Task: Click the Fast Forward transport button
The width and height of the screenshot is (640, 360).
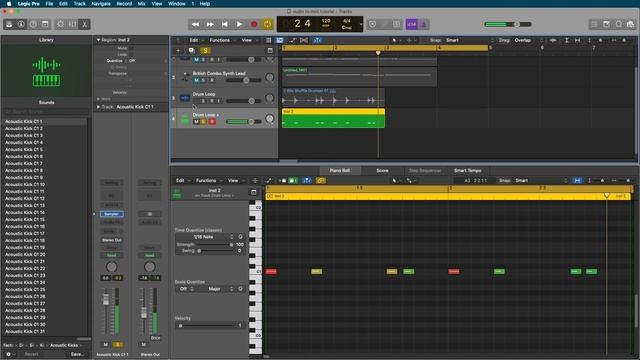Action: click(210, 24)
